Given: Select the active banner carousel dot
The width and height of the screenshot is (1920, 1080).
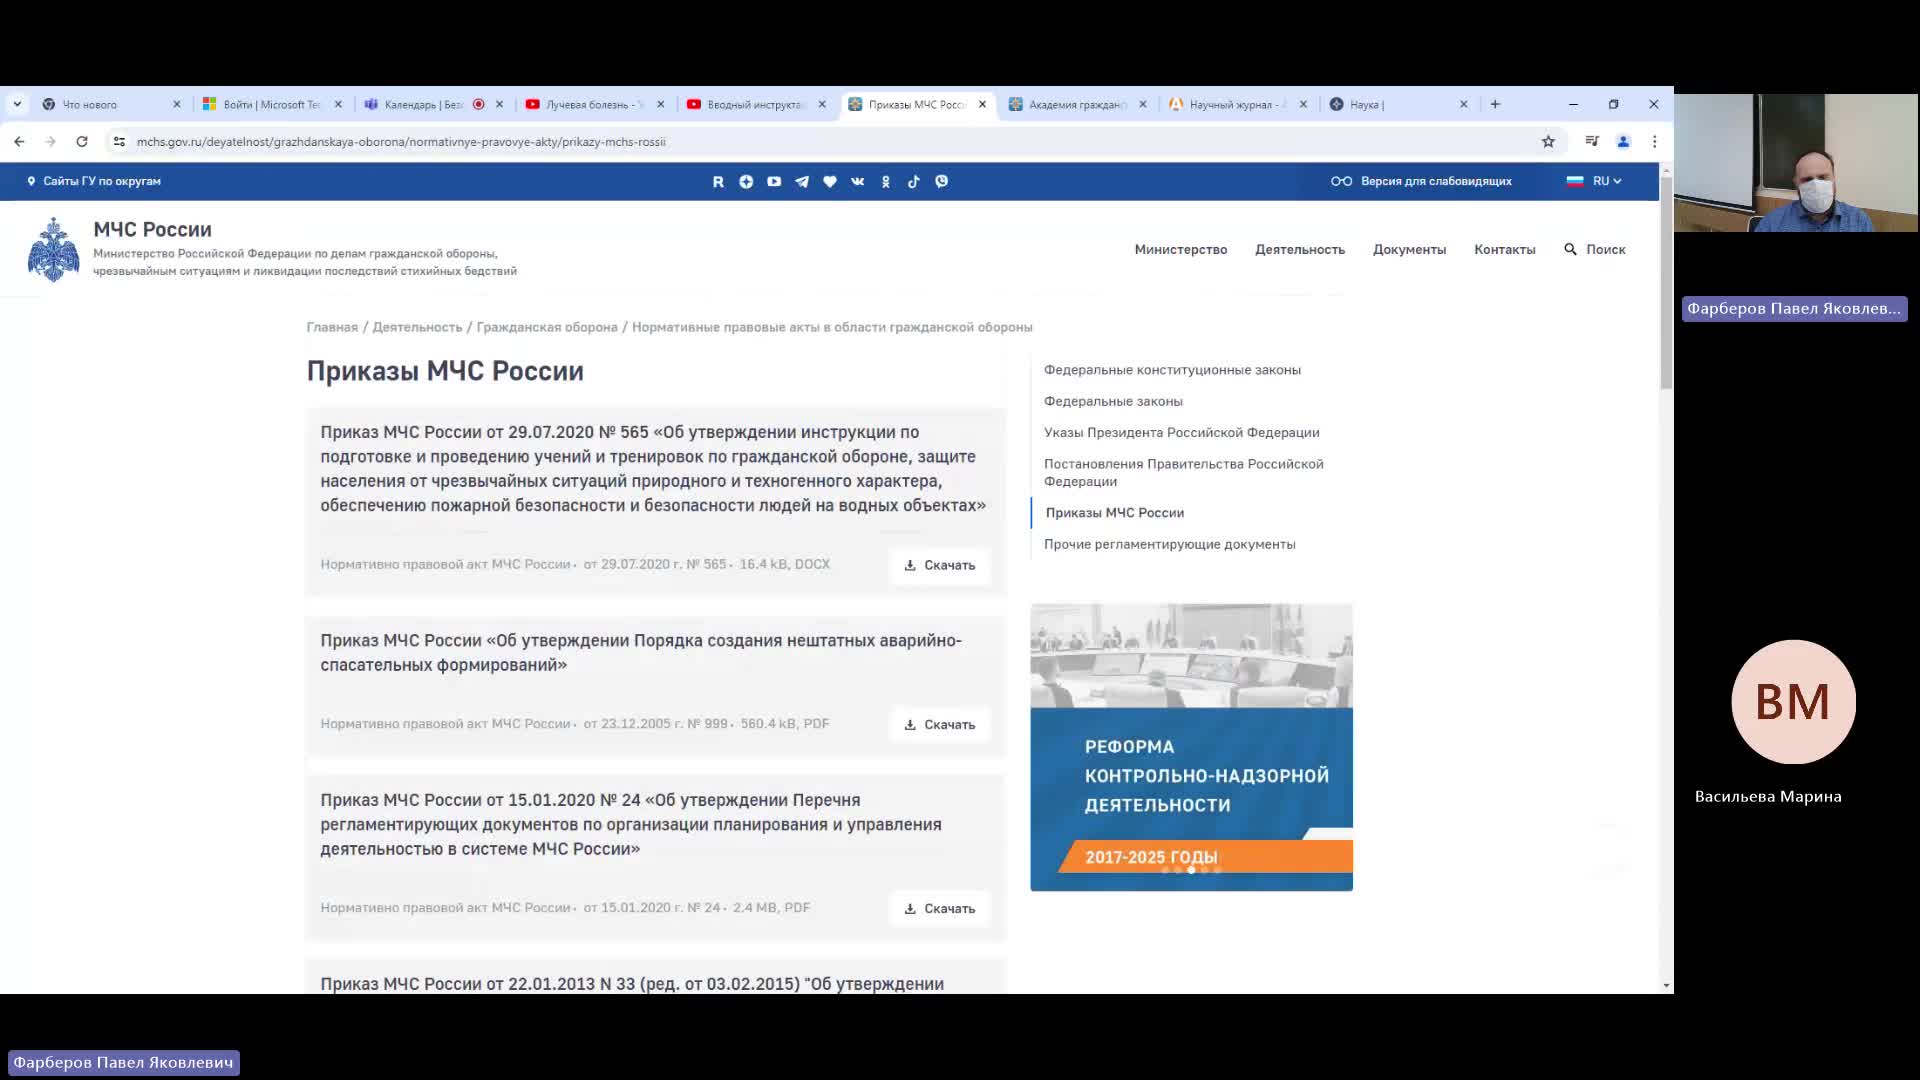Looking at the screenshot, I should tap(1191, 870).
